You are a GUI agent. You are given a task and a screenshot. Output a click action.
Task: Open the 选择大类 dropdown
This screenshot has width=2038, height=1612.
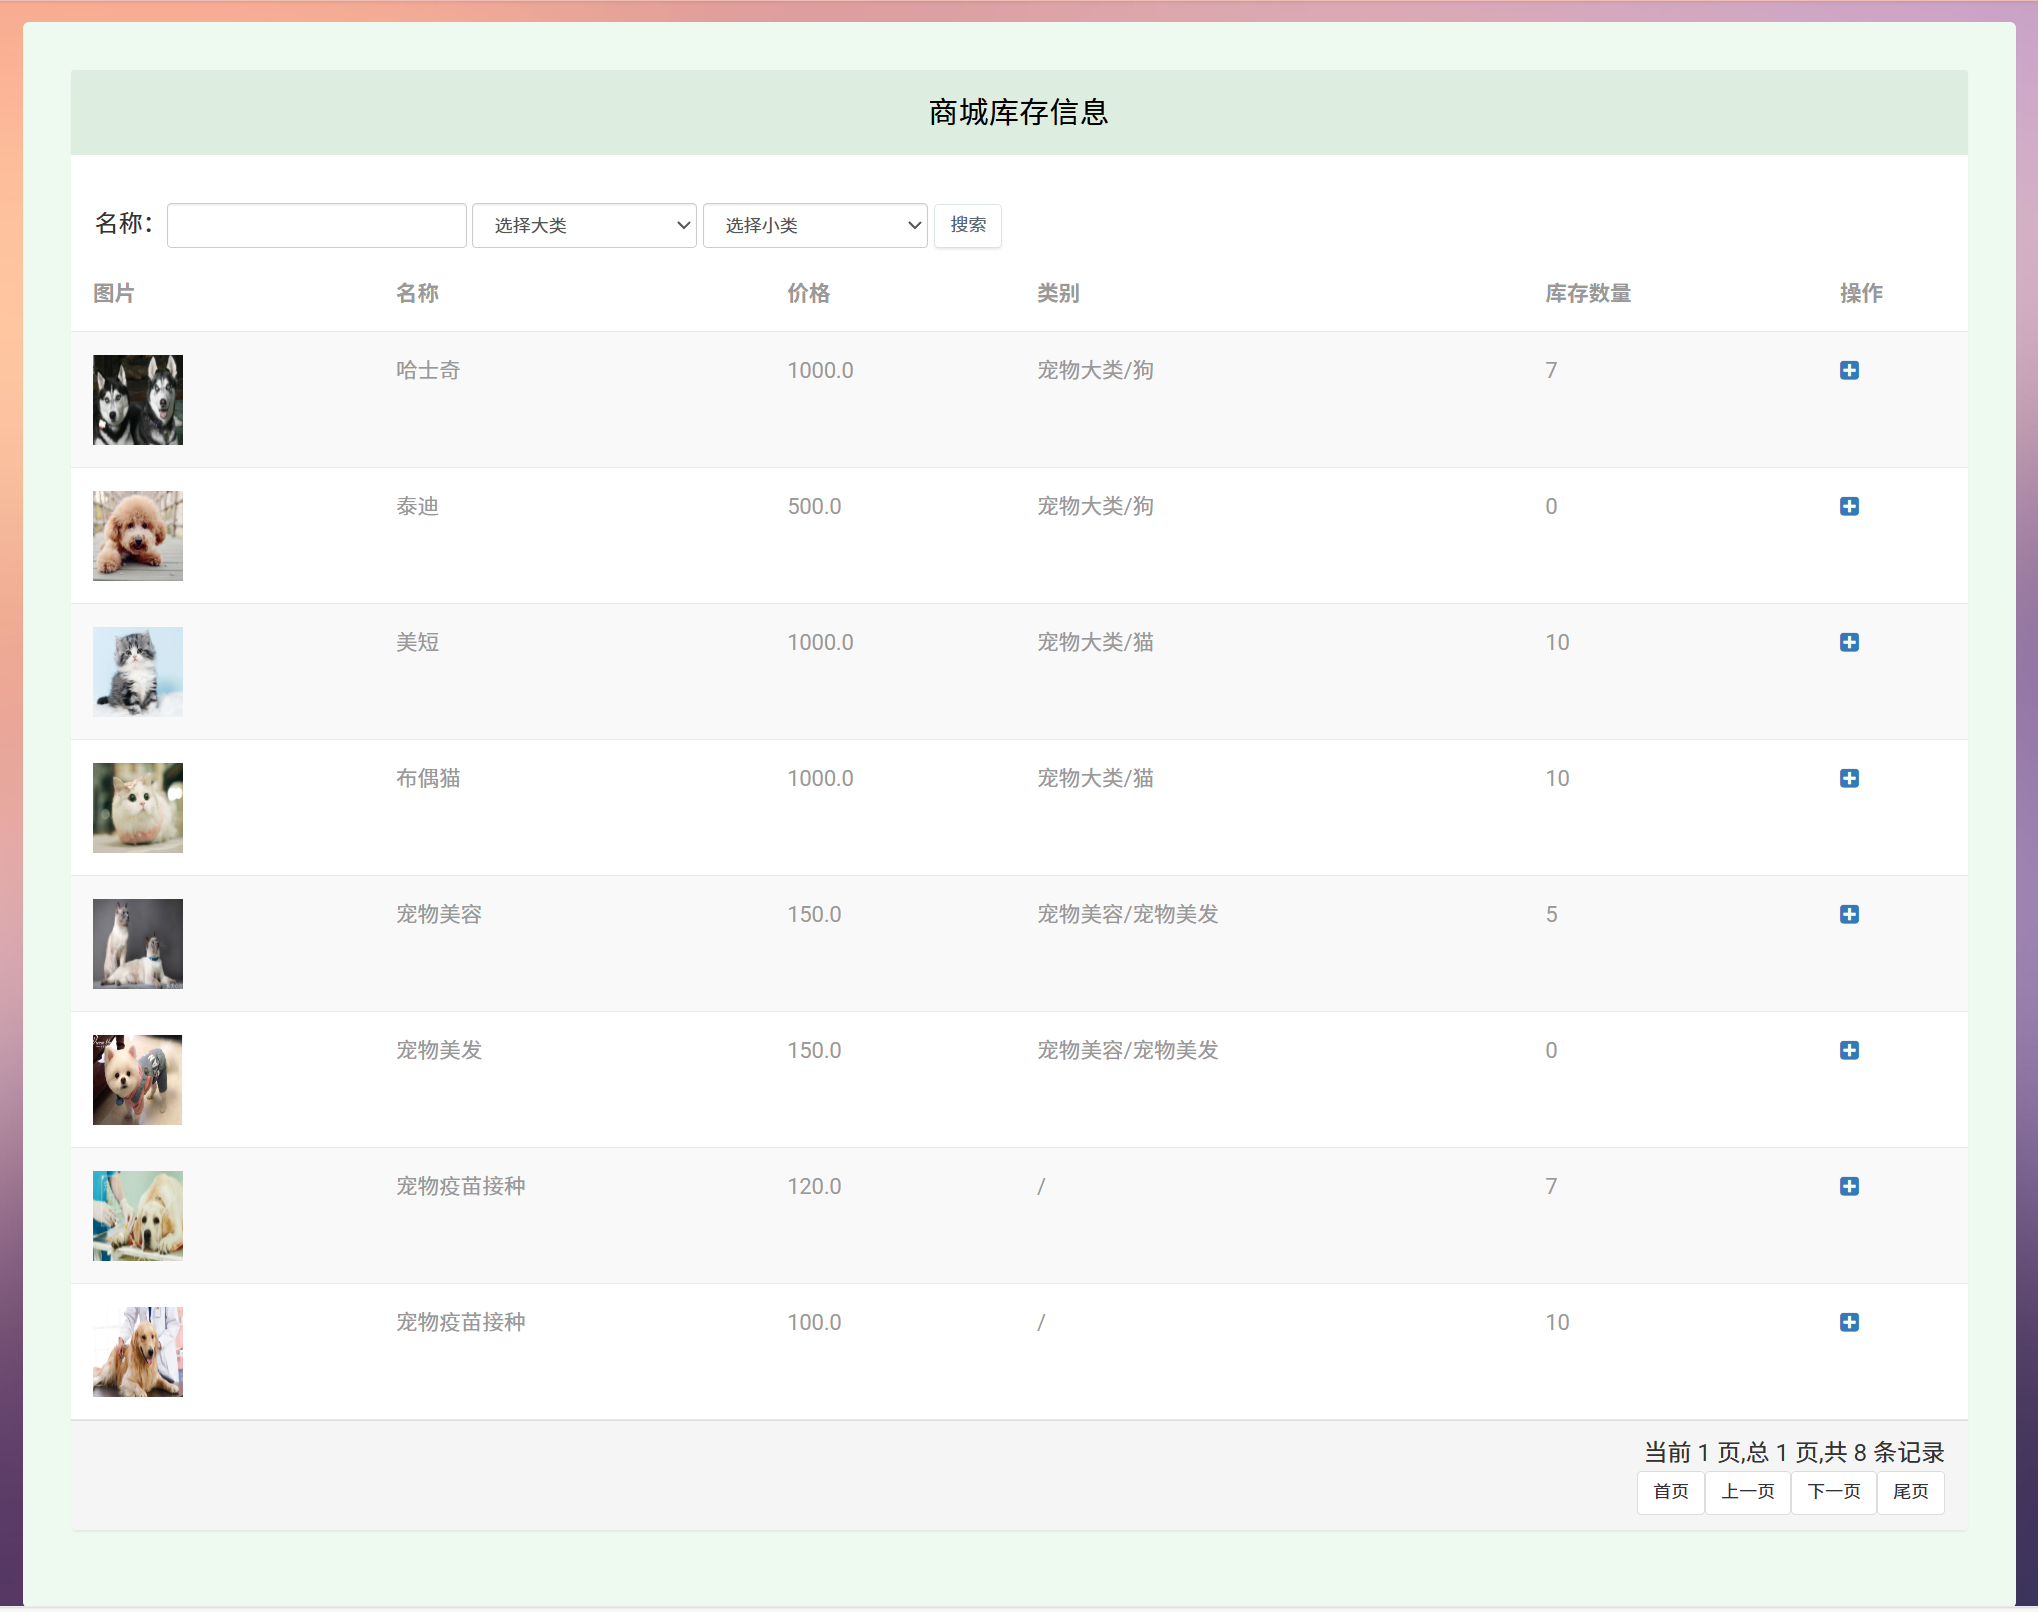point(584,225)
